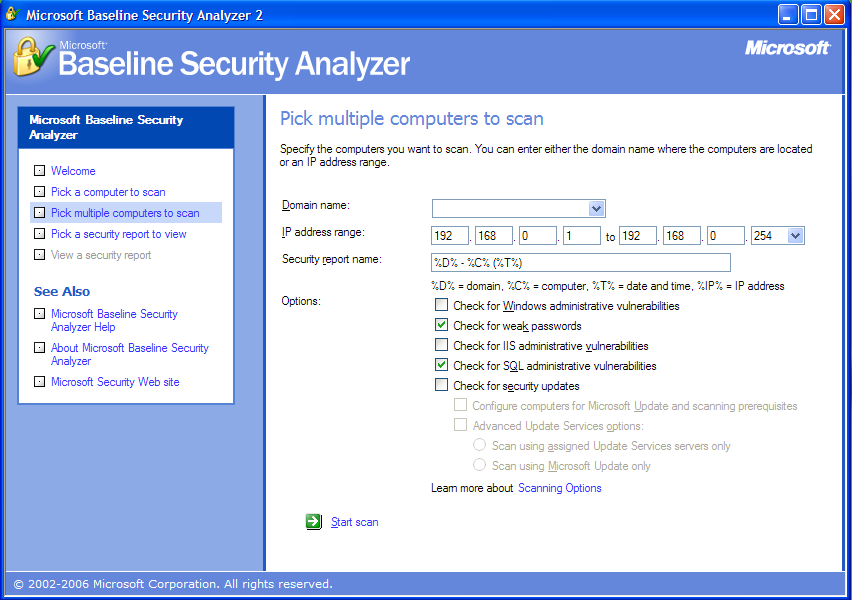Uncheck Check for SQL administrative vulnerabilities

pyautogui.click(x=441, y=365)
